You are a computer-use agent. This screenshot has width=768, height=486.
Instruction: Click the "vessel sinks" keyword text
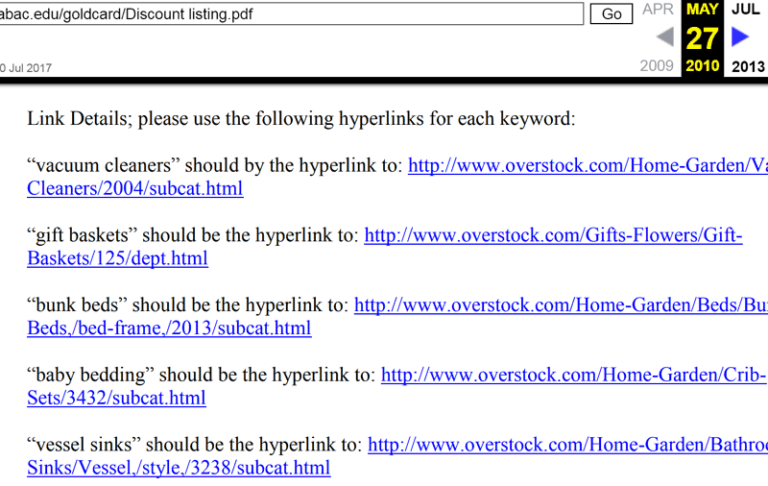click(84, 445)
